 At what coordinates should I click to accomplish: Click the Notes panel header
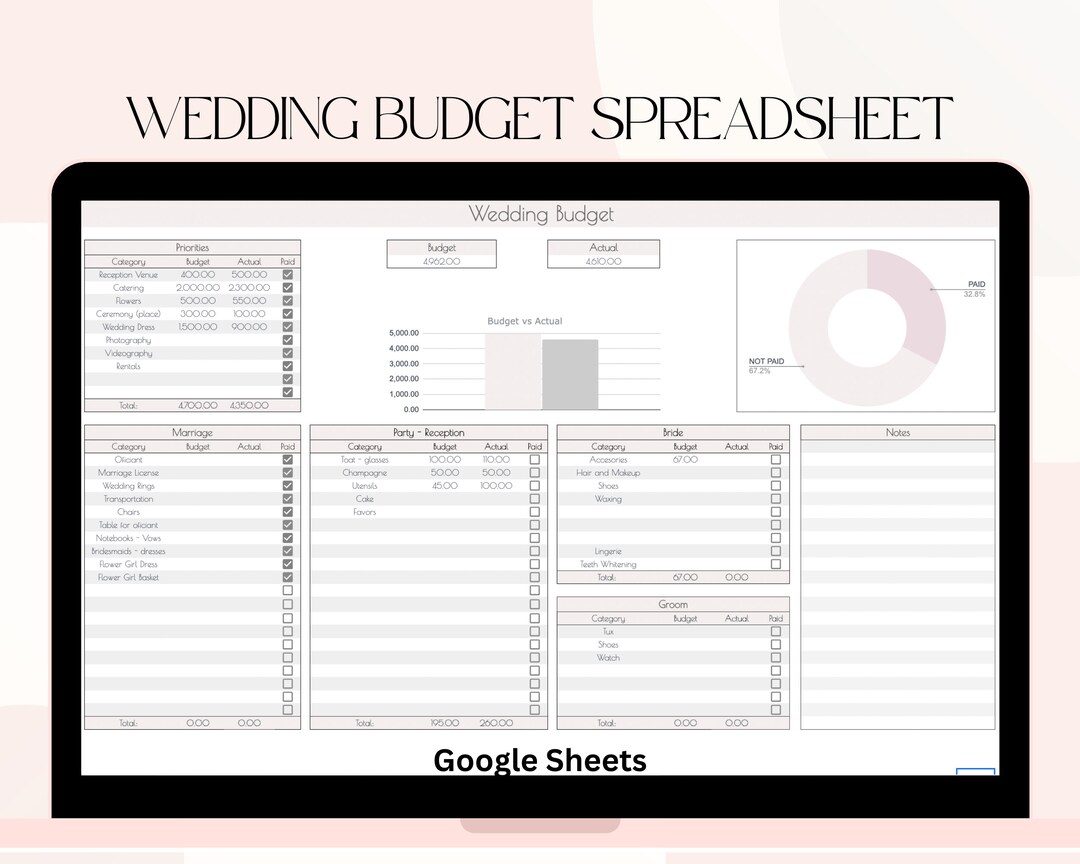coord(897,432)
